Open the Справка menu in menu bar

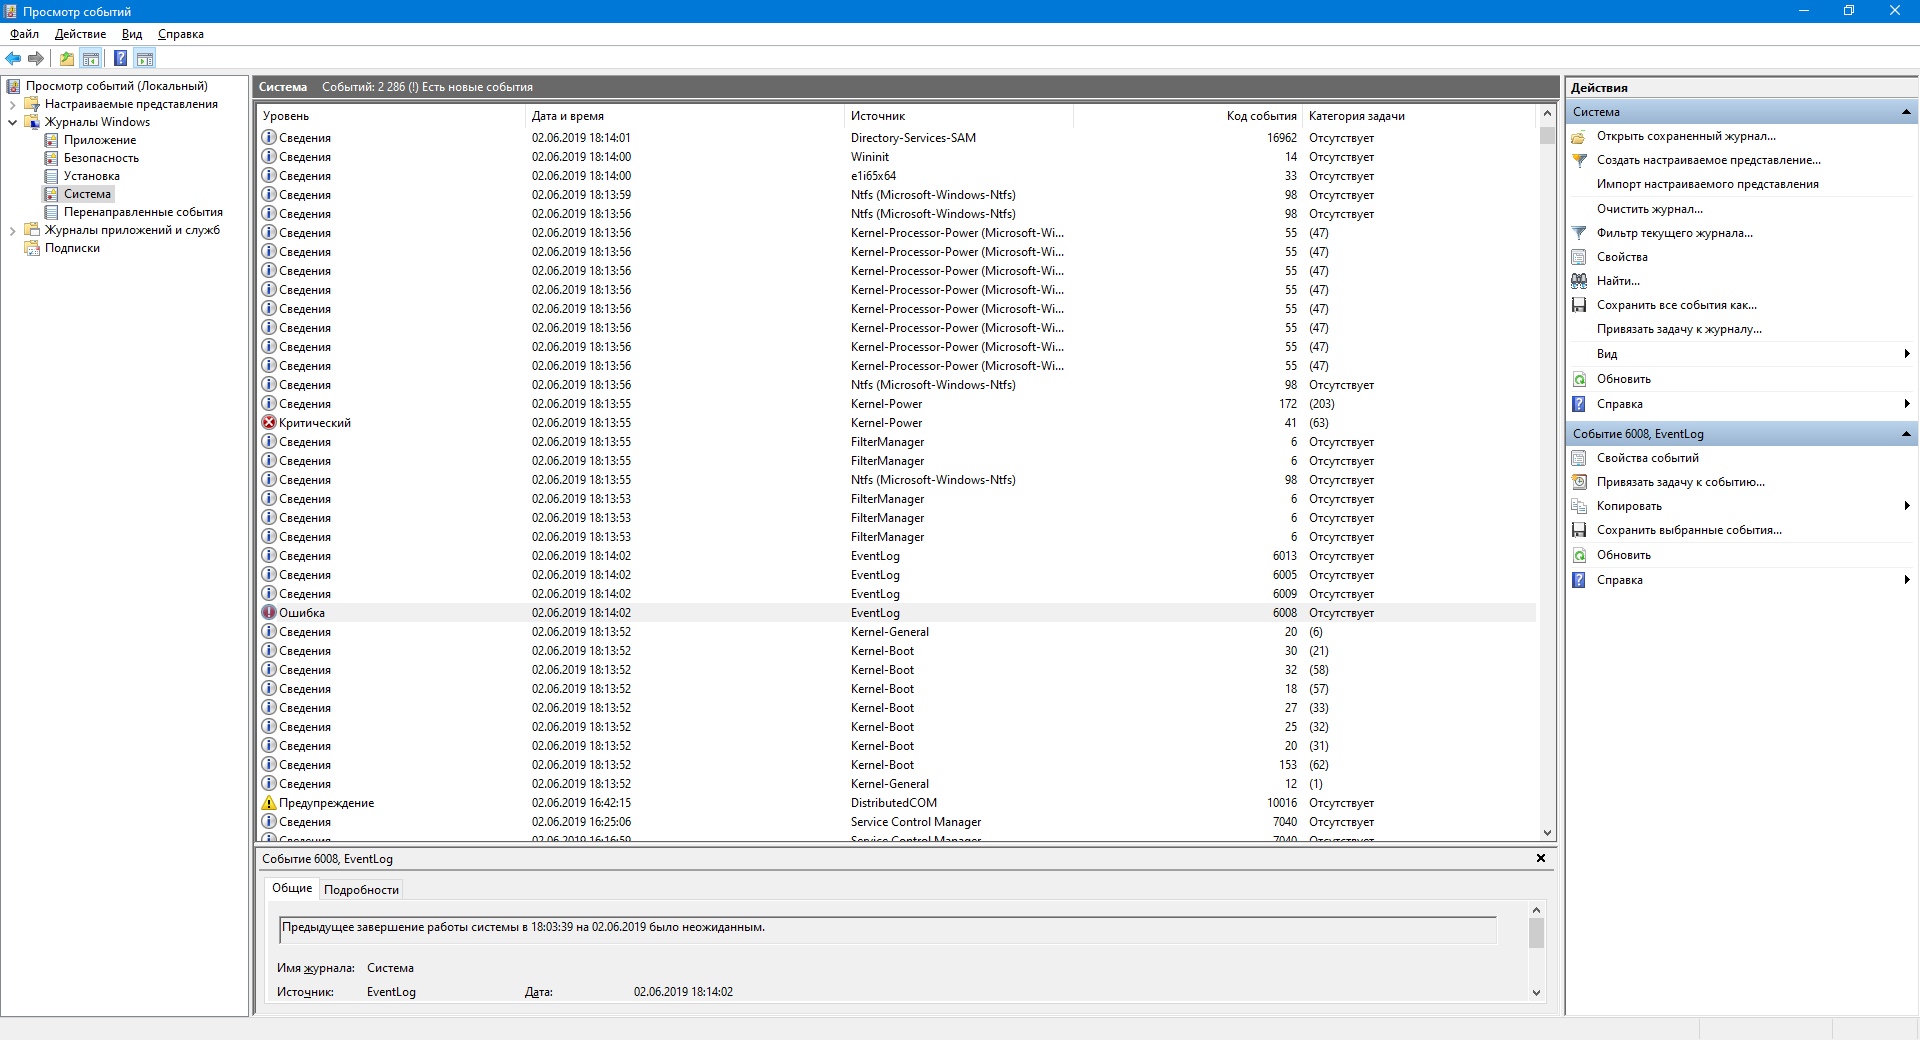coord(181,34)
